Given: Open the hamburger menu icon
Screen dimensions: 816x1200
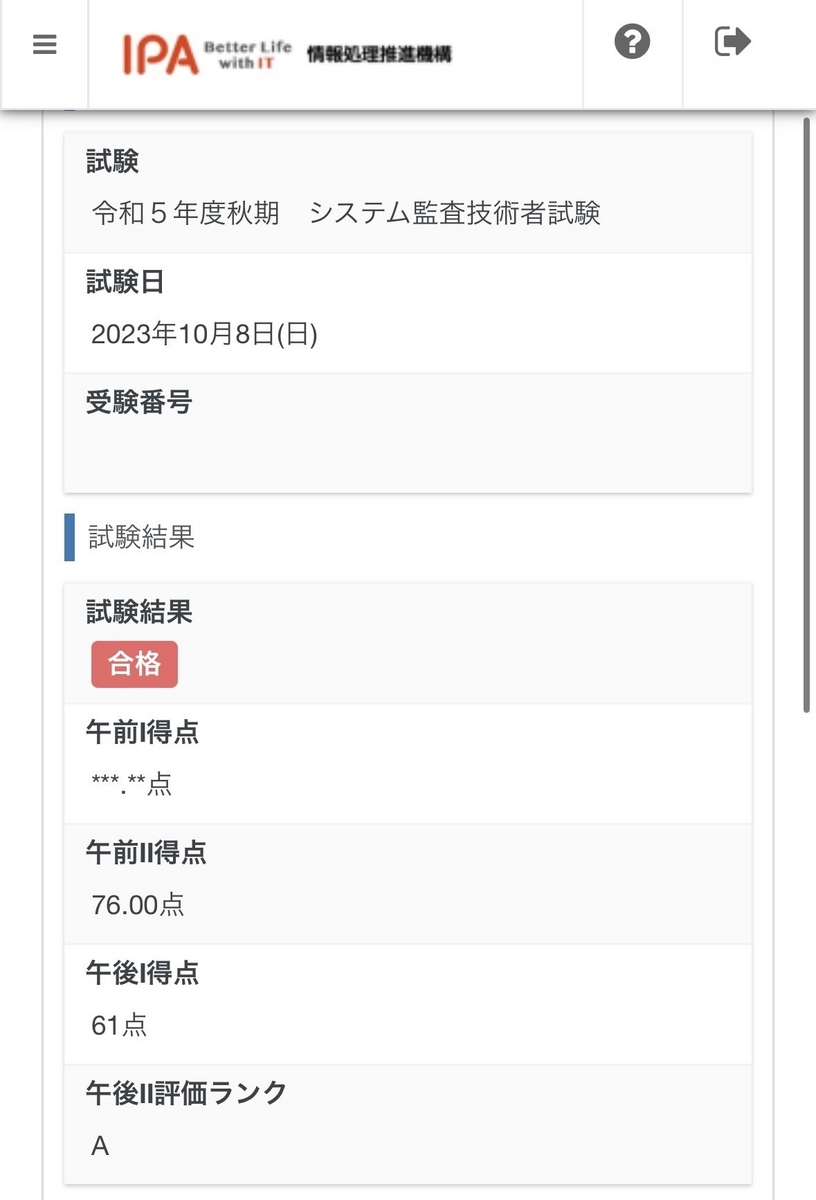Looking at the screenshot, I should (x=45, y=45).
